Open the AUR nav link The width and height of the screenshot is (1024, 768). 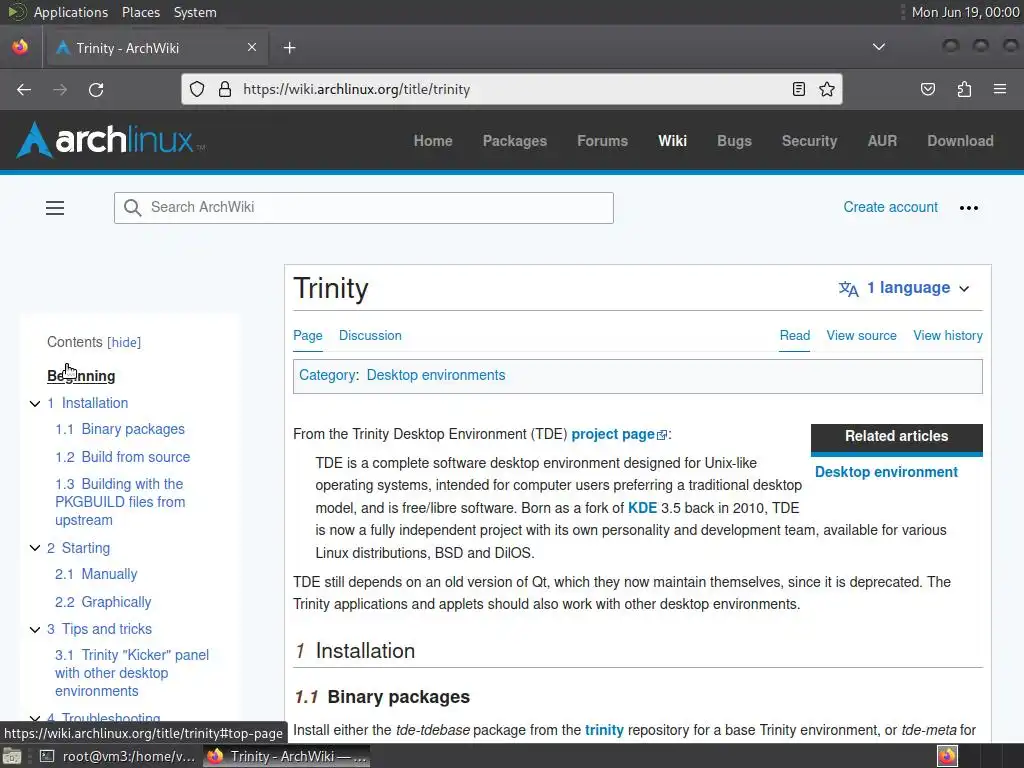coord(882,141)
